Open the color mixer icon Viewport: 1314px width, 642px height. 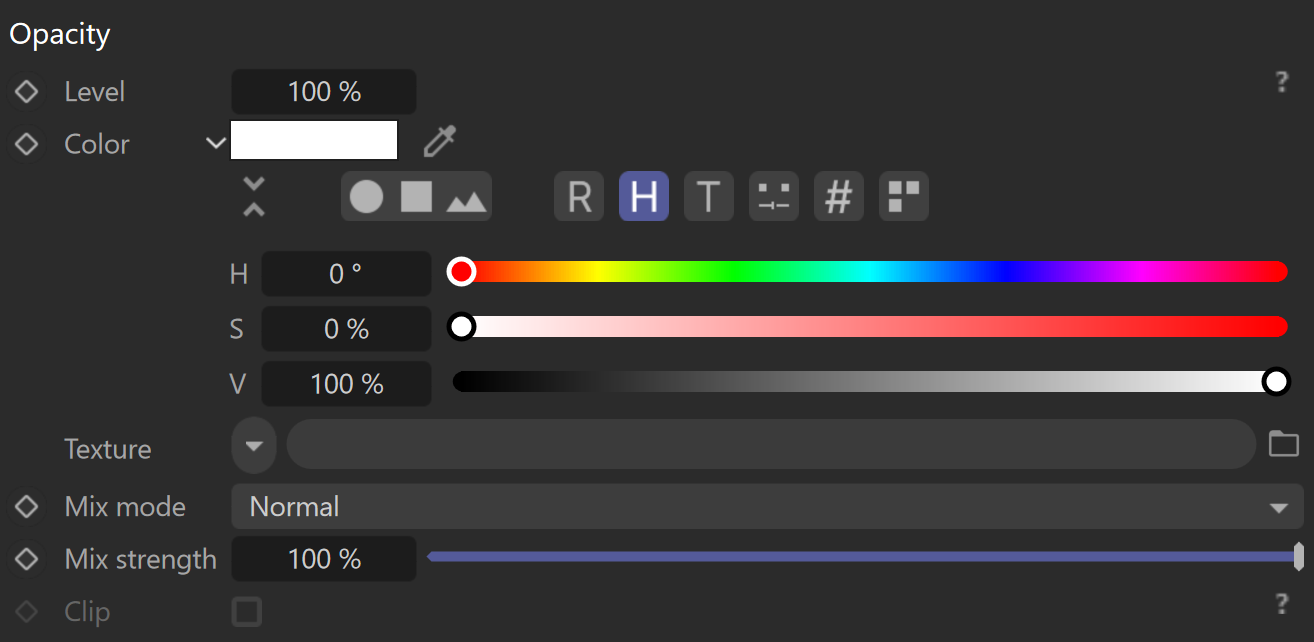[774, 196]
